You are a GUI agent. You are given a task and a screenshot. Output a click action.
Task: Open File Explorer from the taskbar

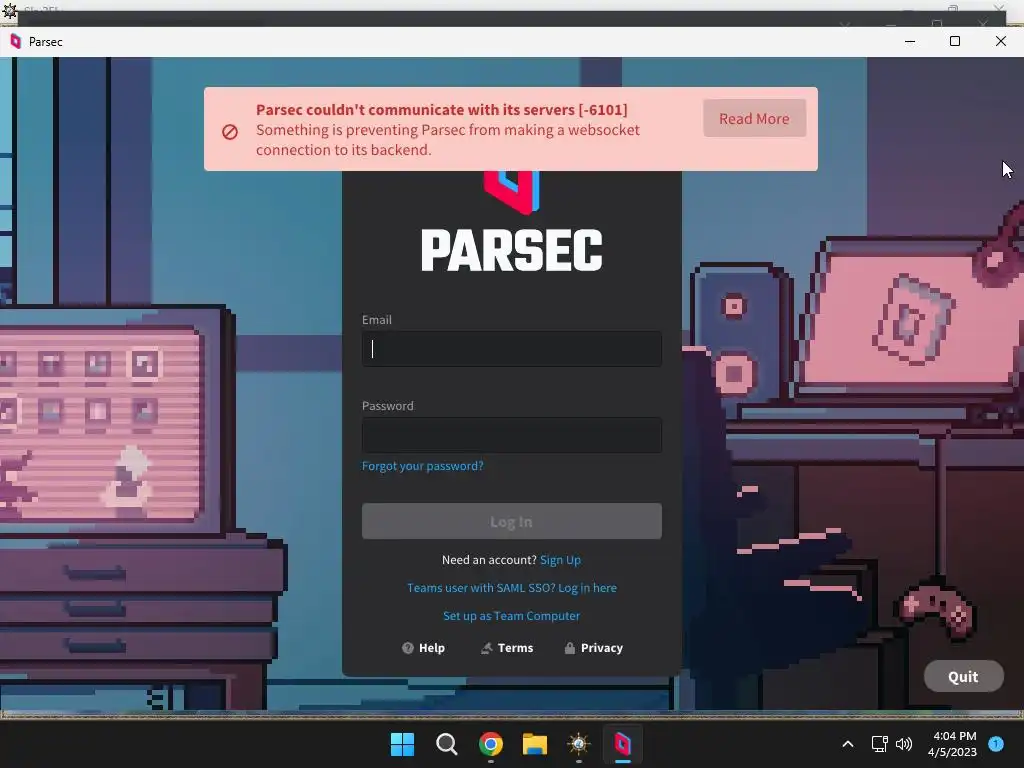point(535,744)
